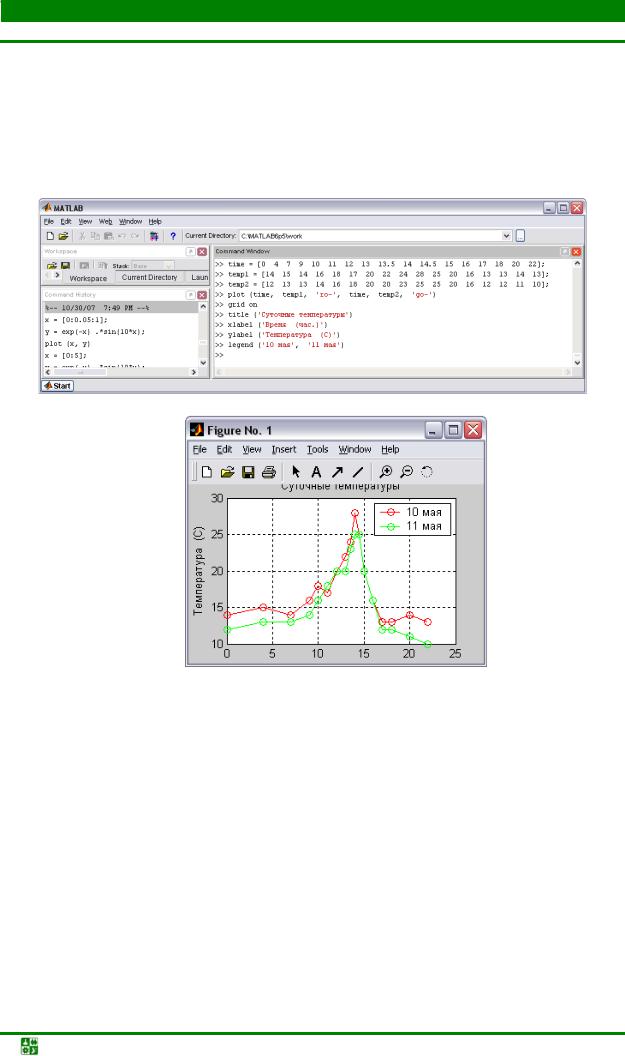
Task: Click the Redo icon in MATLAB toolbar
Action: [135, 236]
